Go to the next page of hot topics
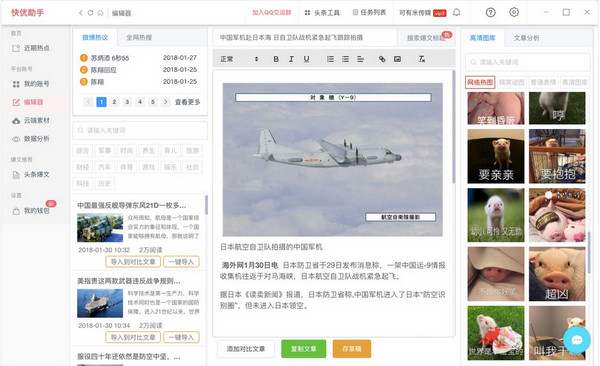 click(x=166, y=102)
